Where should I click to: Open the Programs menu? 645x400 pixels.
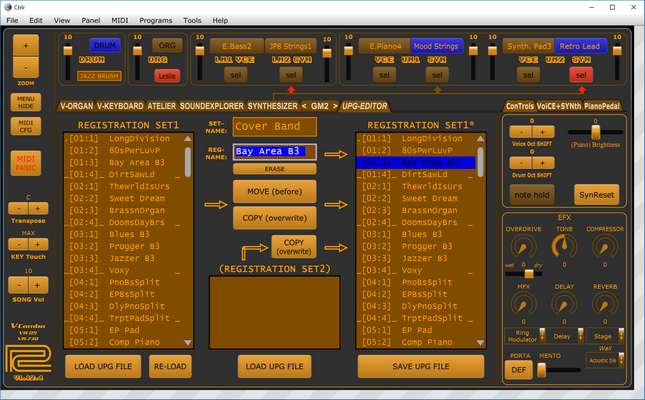(155, 20)
